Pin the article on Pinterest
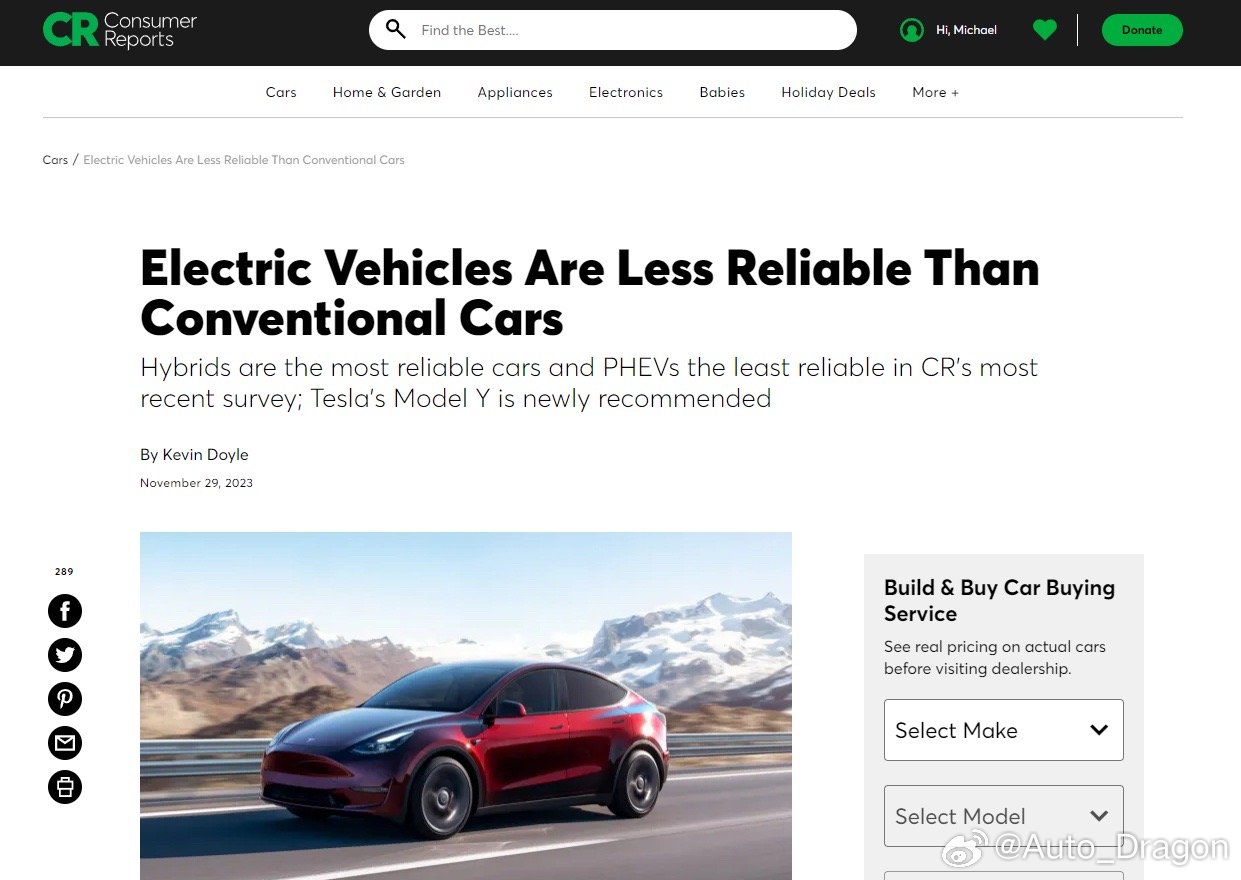This screenshot has width=1241, height=880. click(x=65, y=699)
